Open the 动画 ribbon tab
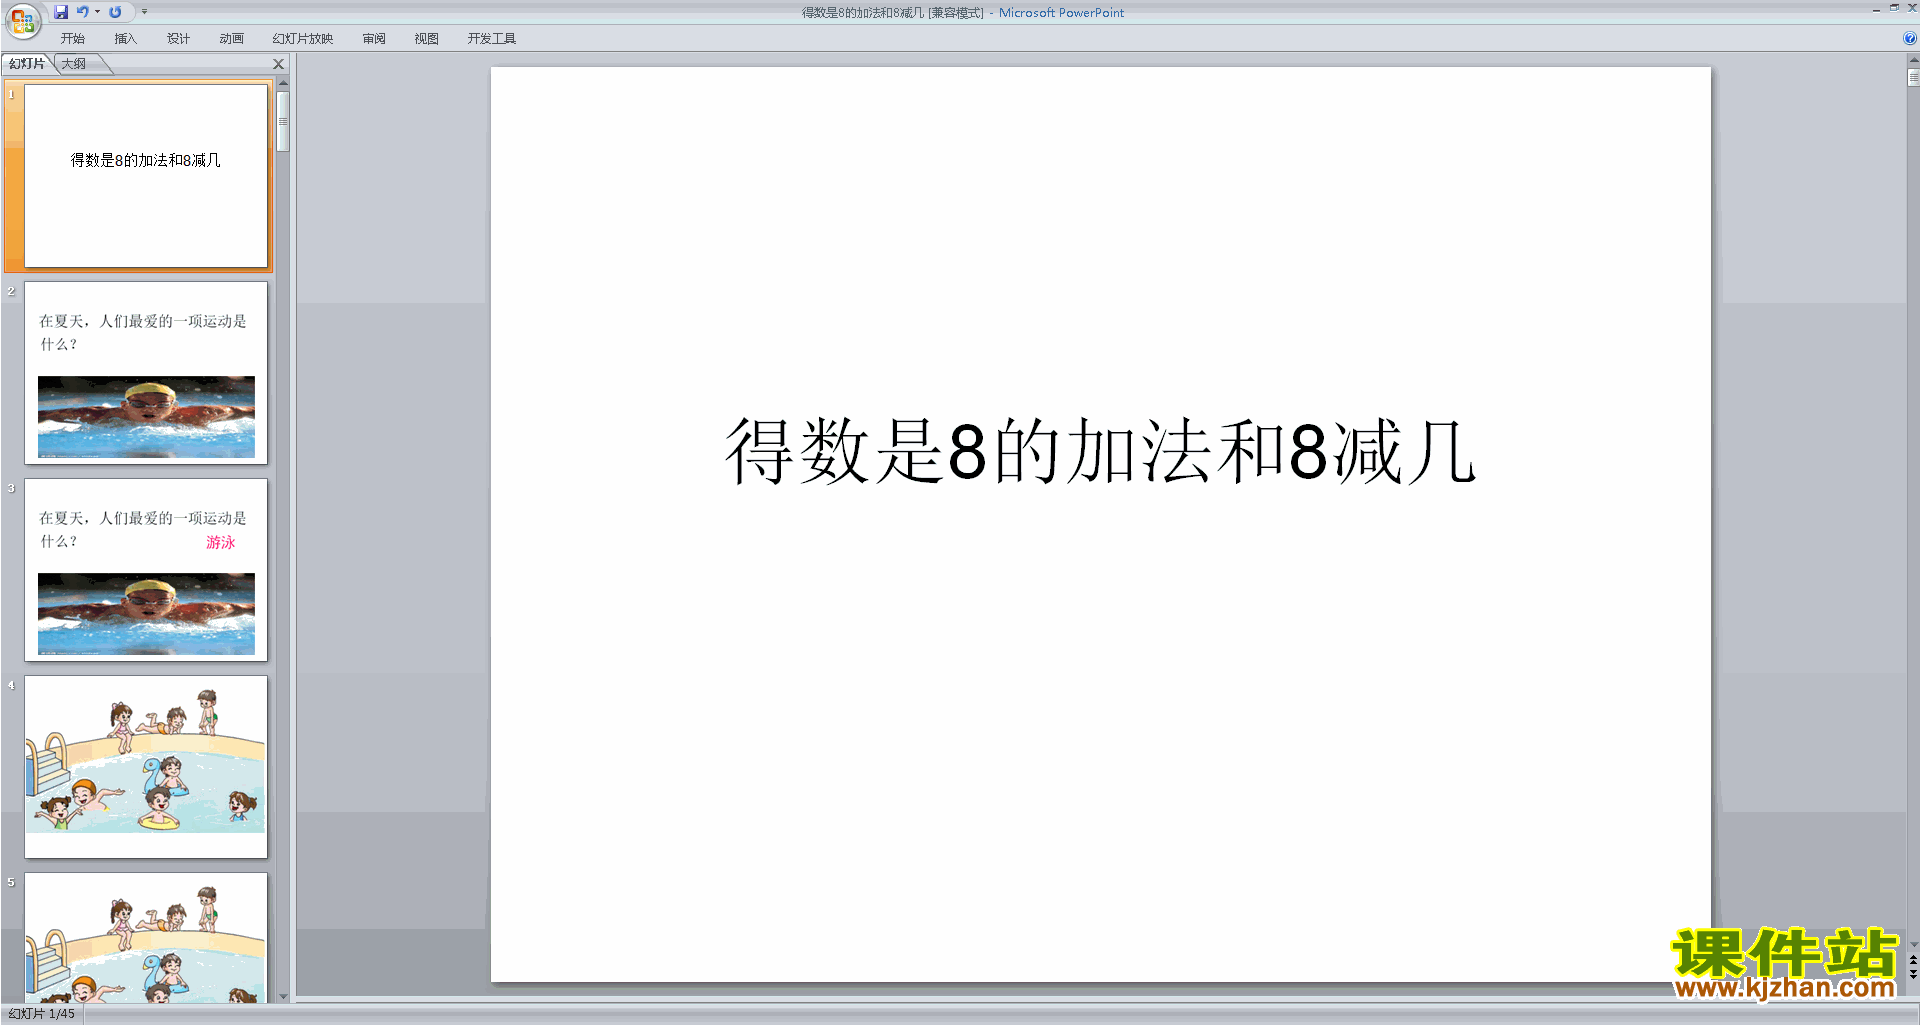Image resolution: width=1920 pixels, height=1025 pixels. pyautogui.click(x=231, y=39)
